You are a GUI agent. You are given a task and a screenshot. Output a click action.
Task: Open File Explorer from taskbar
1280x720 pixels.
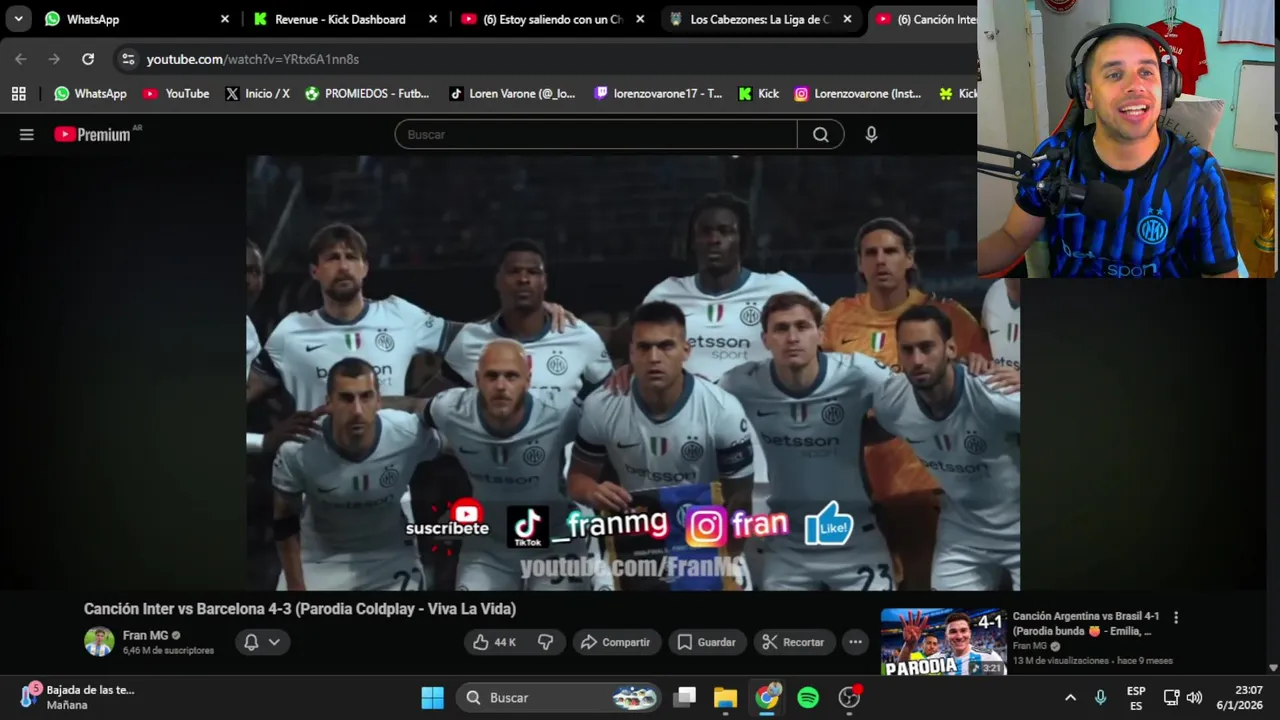[725, 697]
